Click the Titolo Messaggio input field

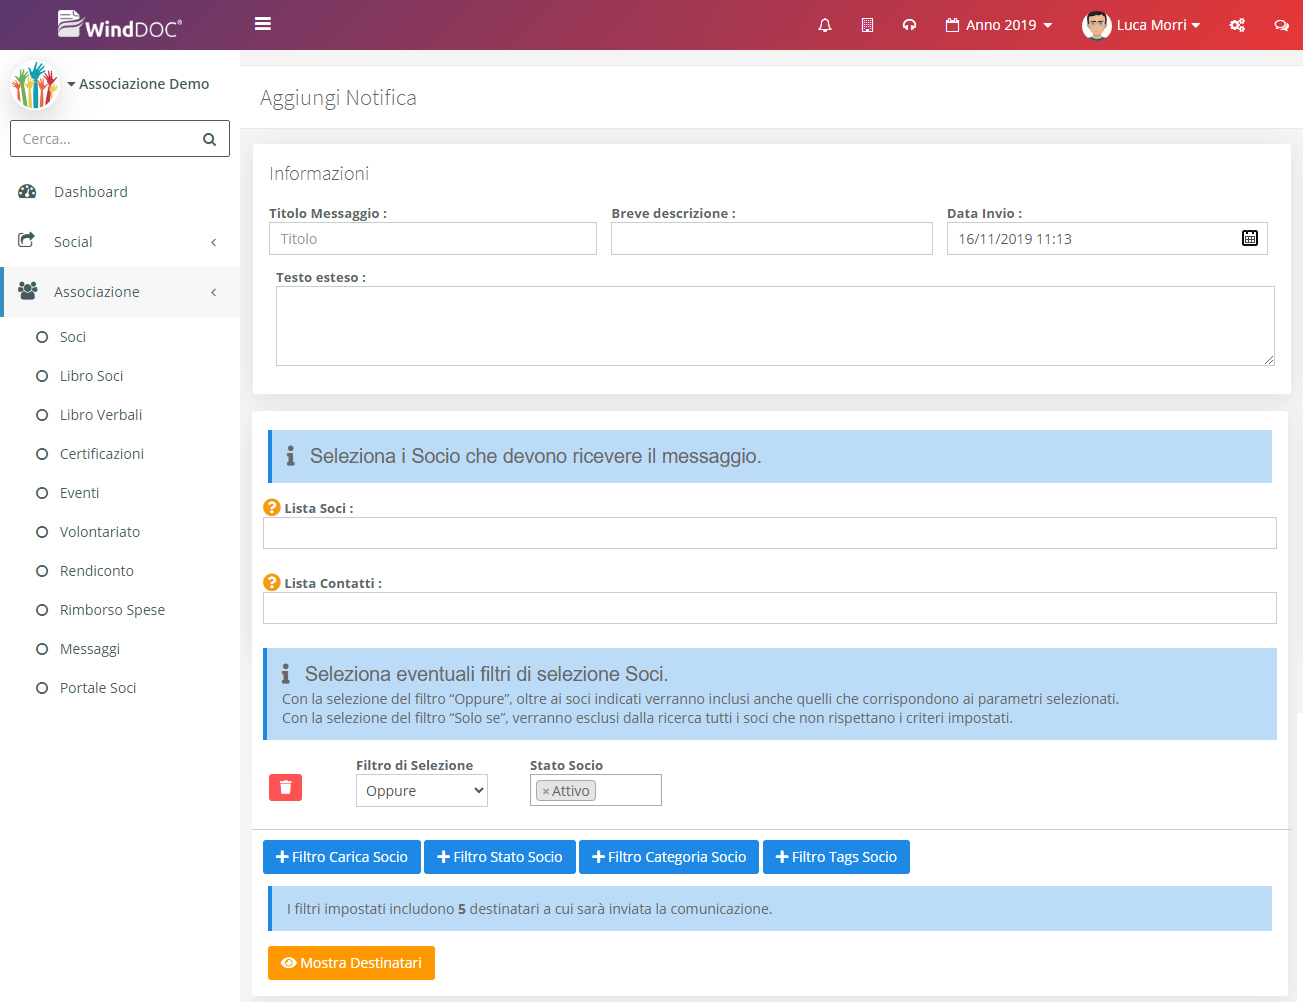(432, 239)
